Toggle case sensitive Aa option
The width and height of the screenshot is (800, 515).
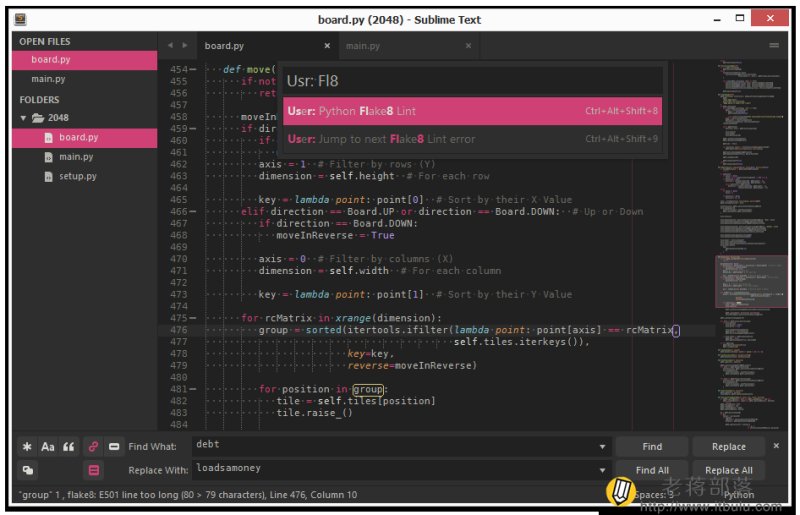(48, 447)
